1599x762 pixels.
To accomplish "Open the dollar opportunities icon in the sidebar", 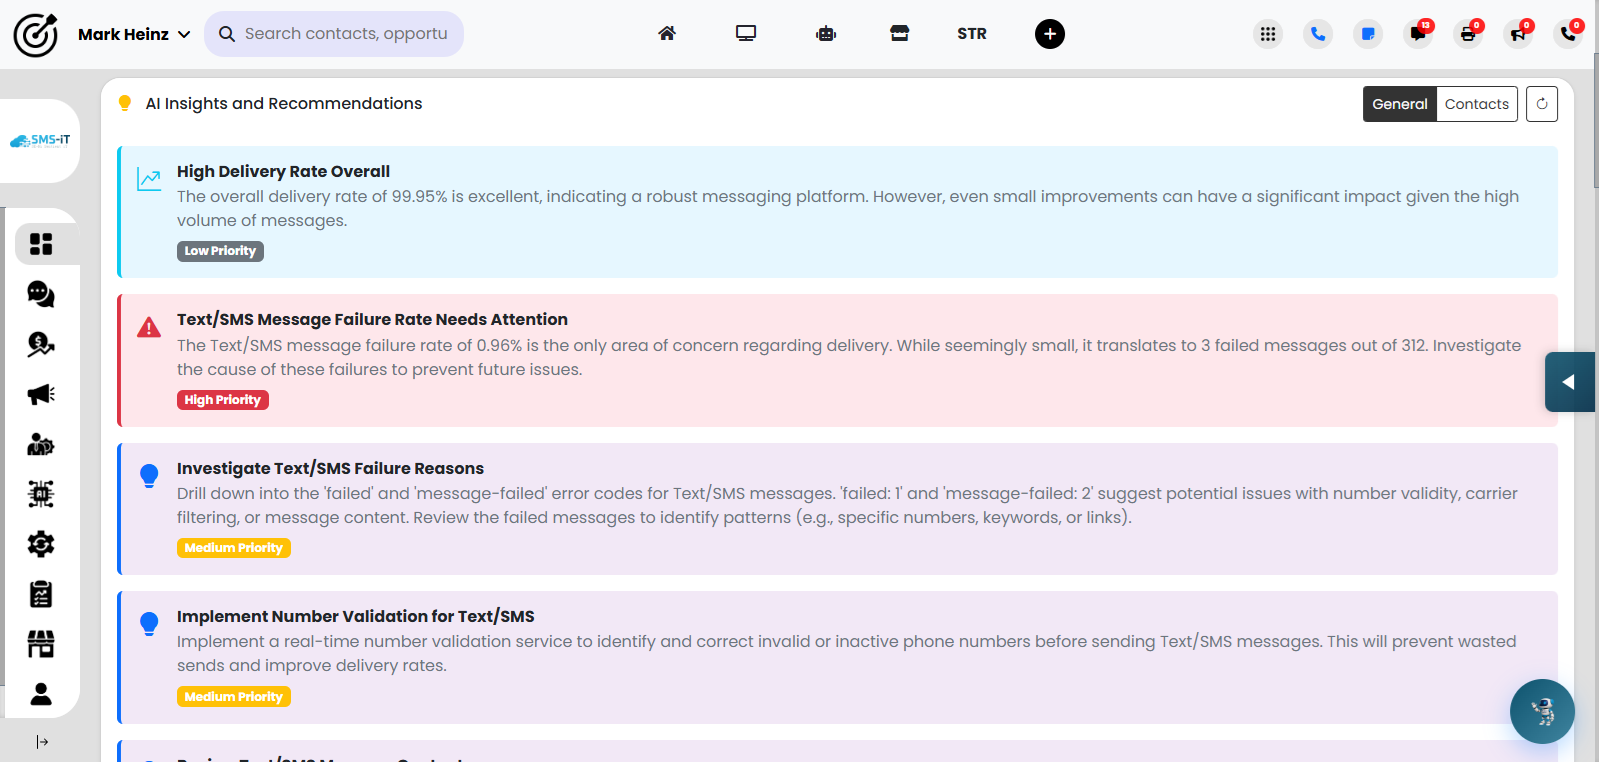I will pos(41,344).
